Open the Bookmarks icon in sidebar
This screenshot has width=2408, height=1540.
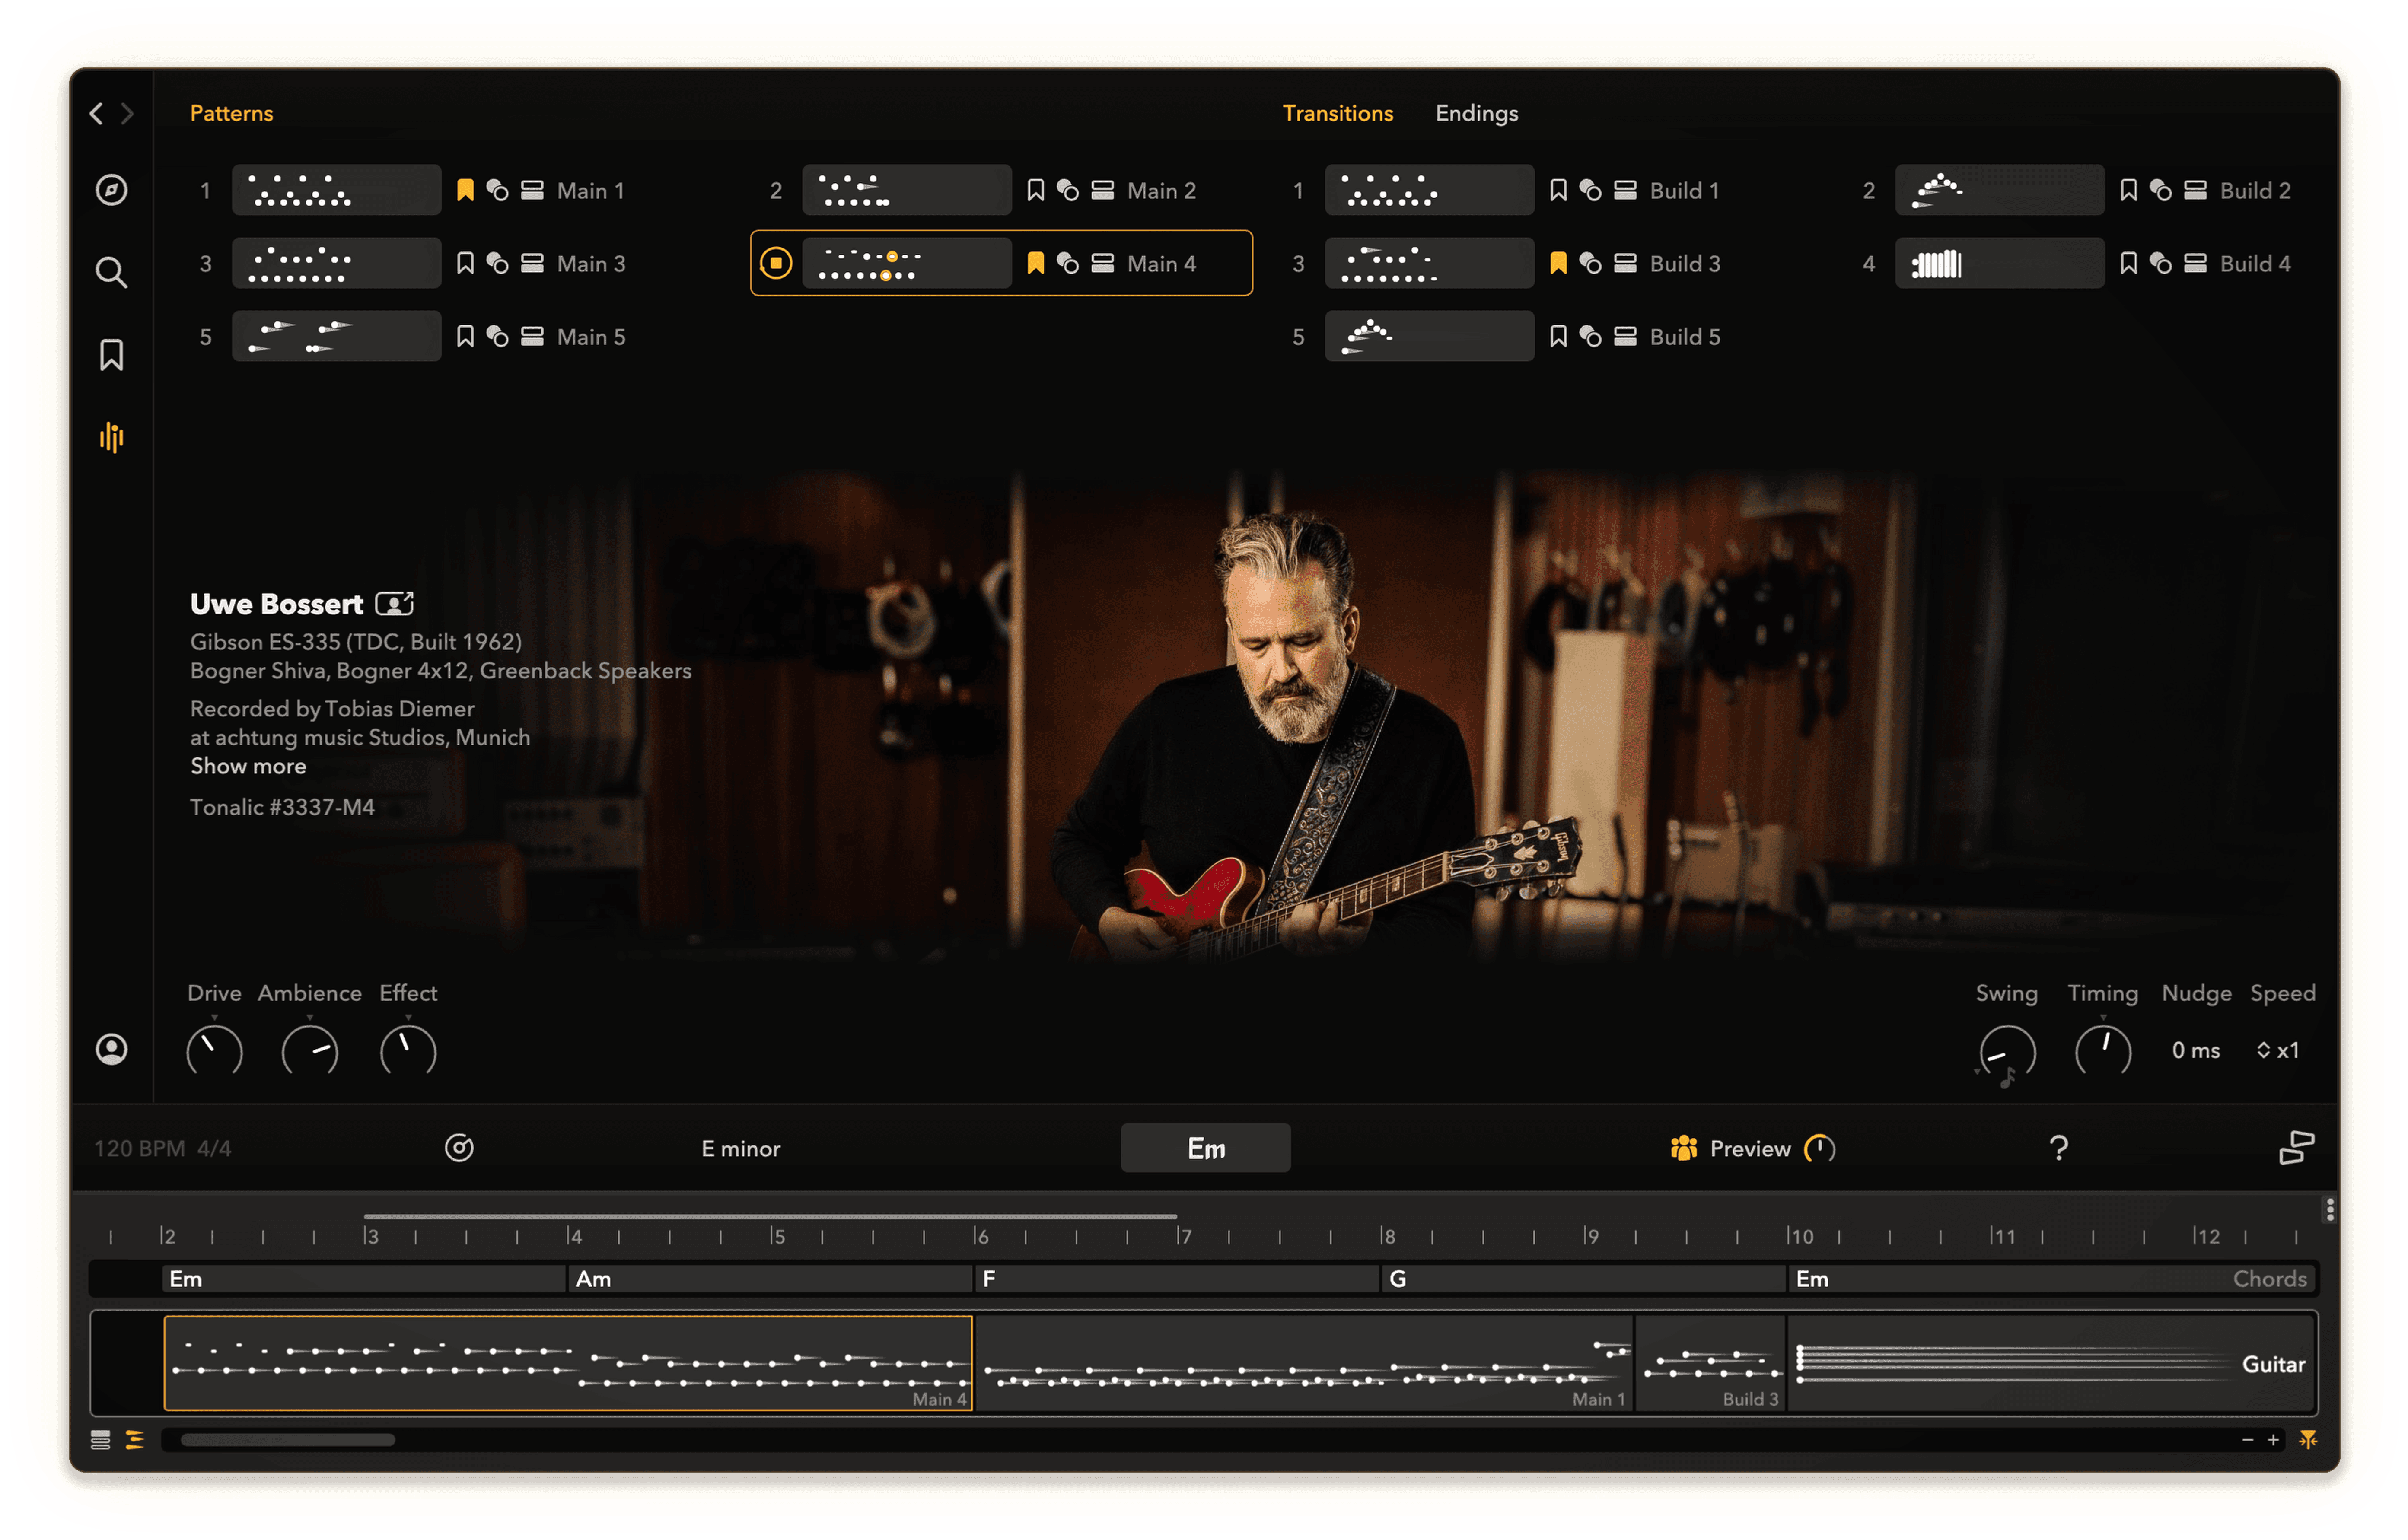coord(111,355)
